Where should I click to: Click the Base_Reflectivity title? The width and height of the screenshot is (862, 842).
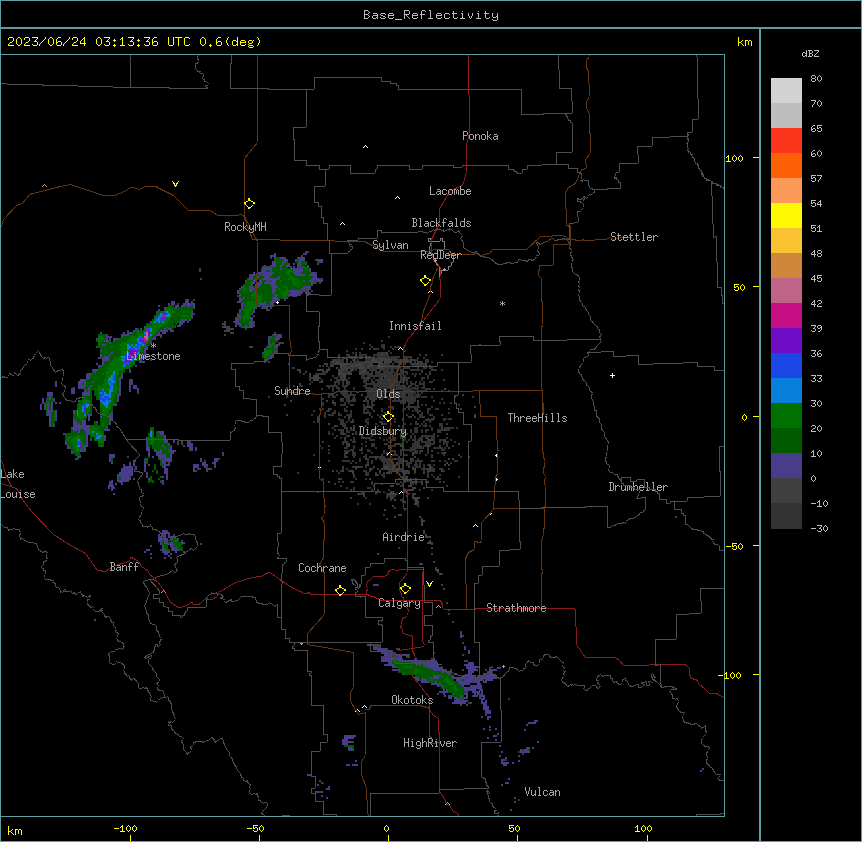click(431, 15)
